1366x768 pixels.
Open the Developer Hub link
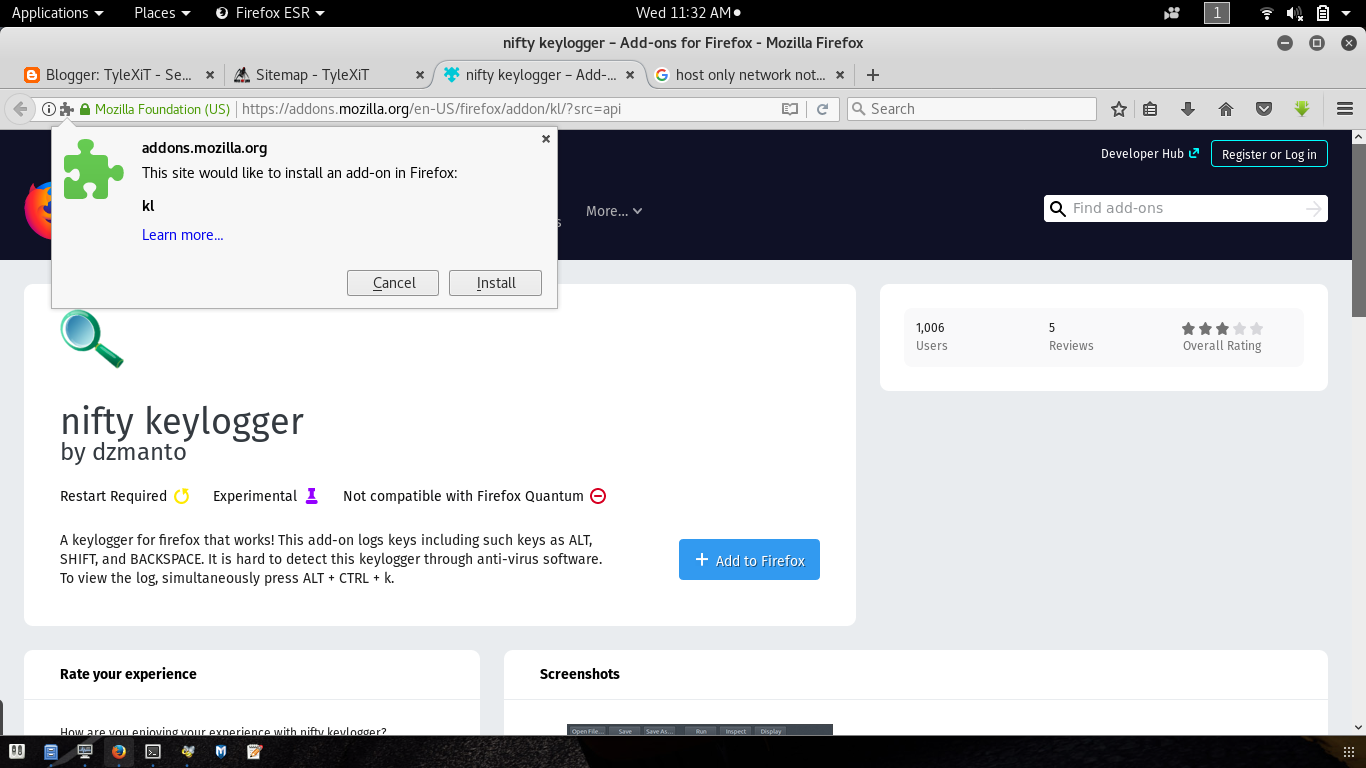pos(1150,153)
